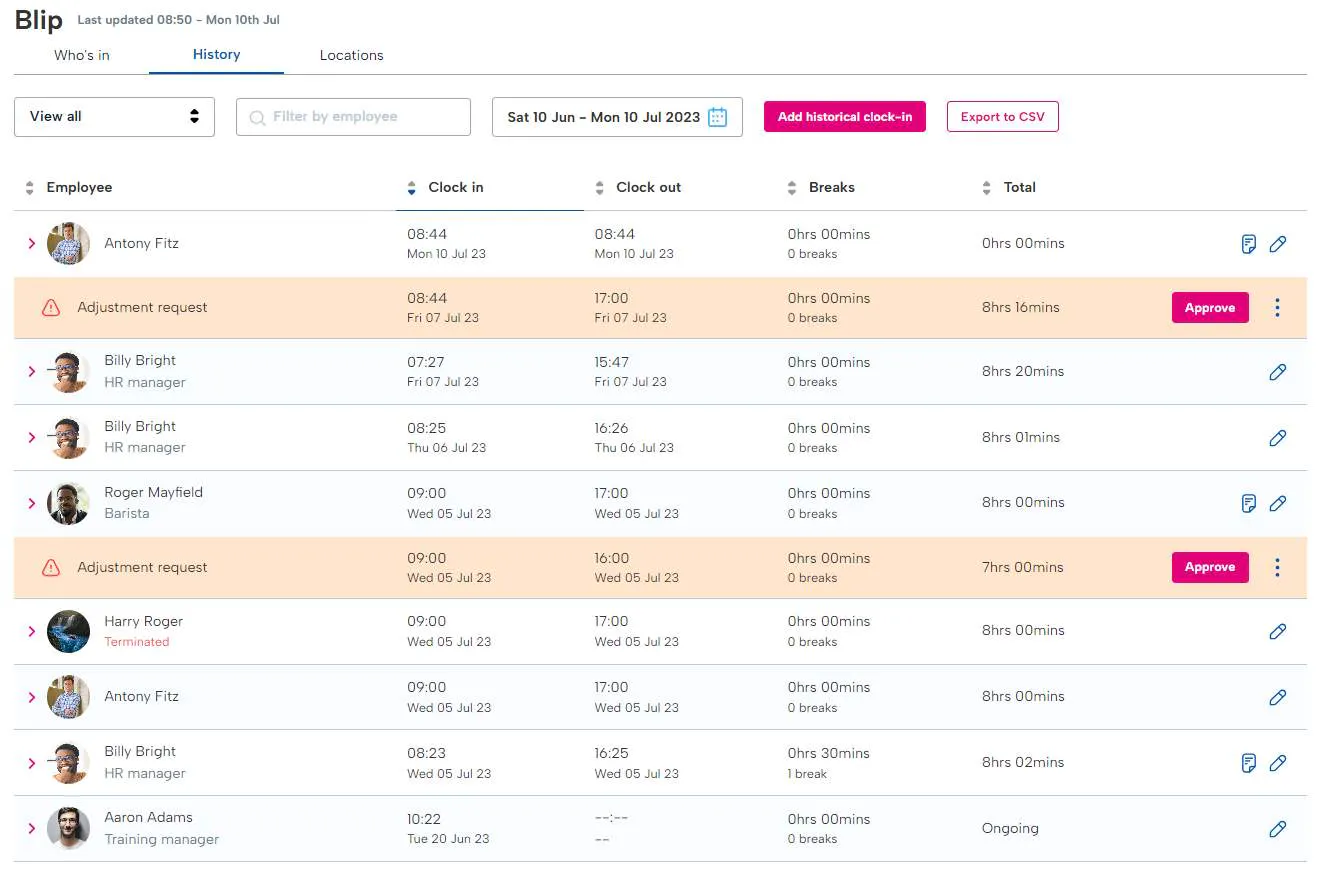The width and height of the screenshot is (1318, 871).
Task: Open the Locations tab
Action: click(351, 55)
